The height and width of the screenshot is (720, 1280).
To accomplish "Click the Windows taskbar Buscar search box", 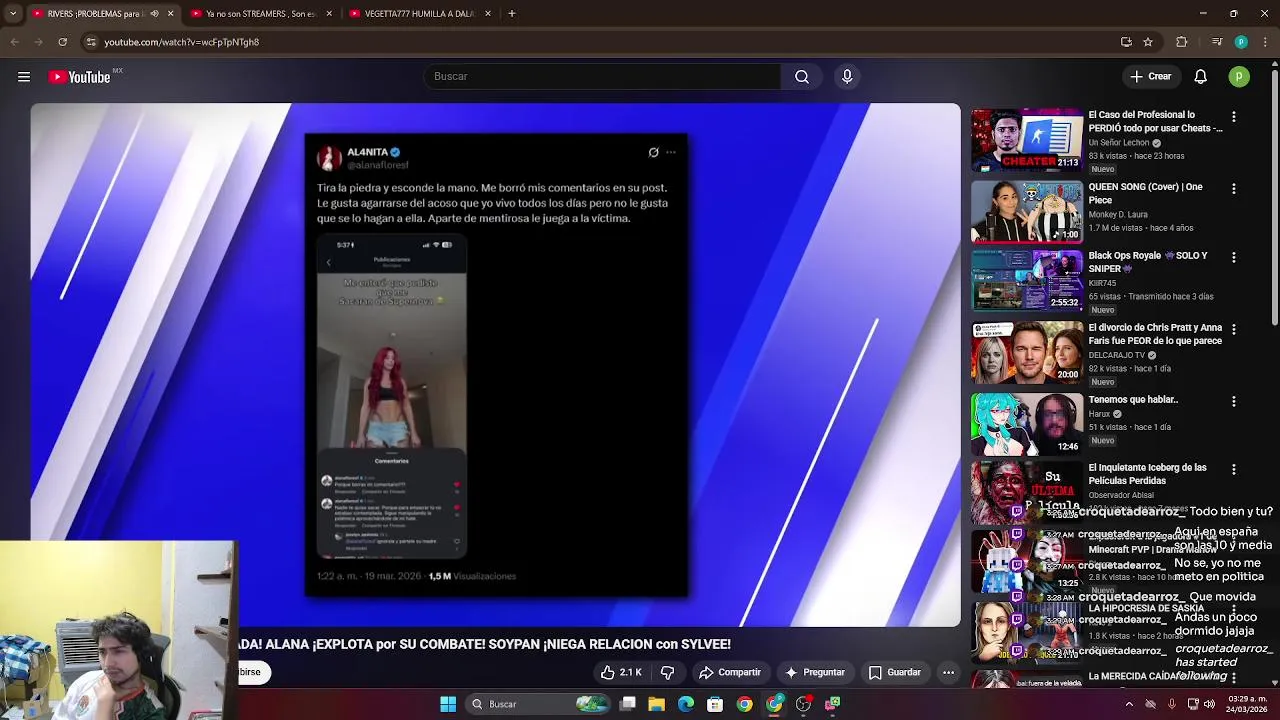I will click(540, 704).
